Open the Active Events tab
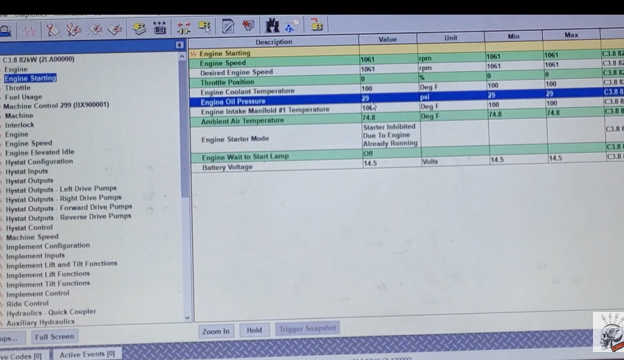Image resolution: width=624 pixels, height=360 pixels. 87,354
